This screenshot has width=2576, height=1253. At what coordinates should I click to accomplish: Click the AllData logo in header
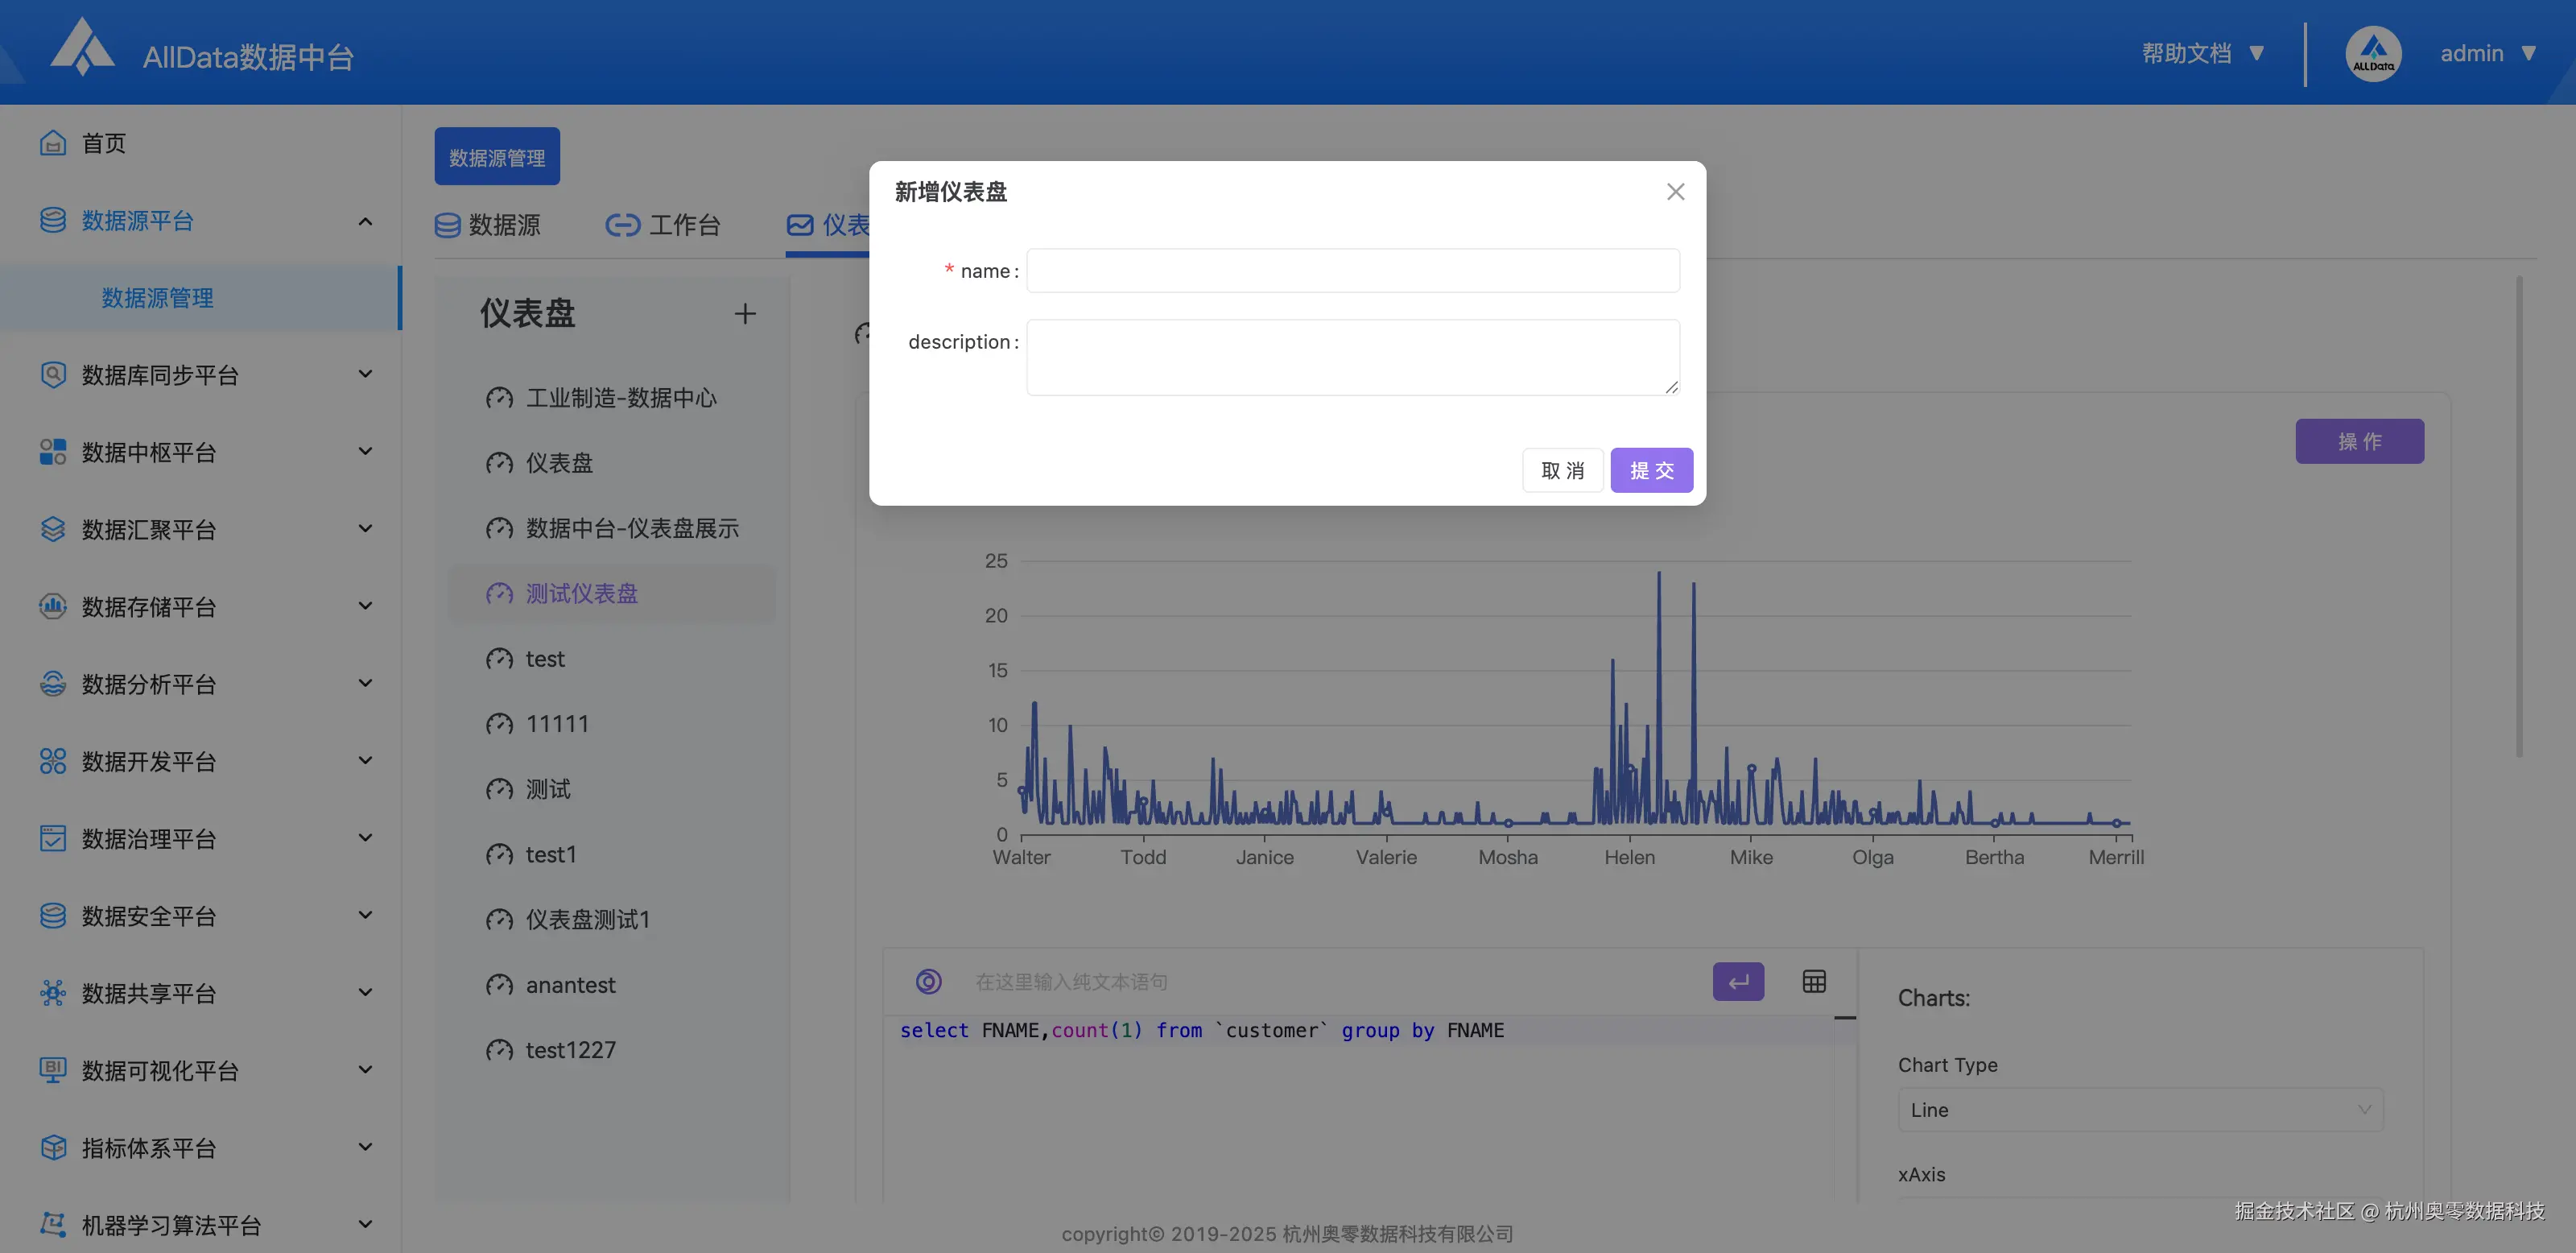click(82, 48)
